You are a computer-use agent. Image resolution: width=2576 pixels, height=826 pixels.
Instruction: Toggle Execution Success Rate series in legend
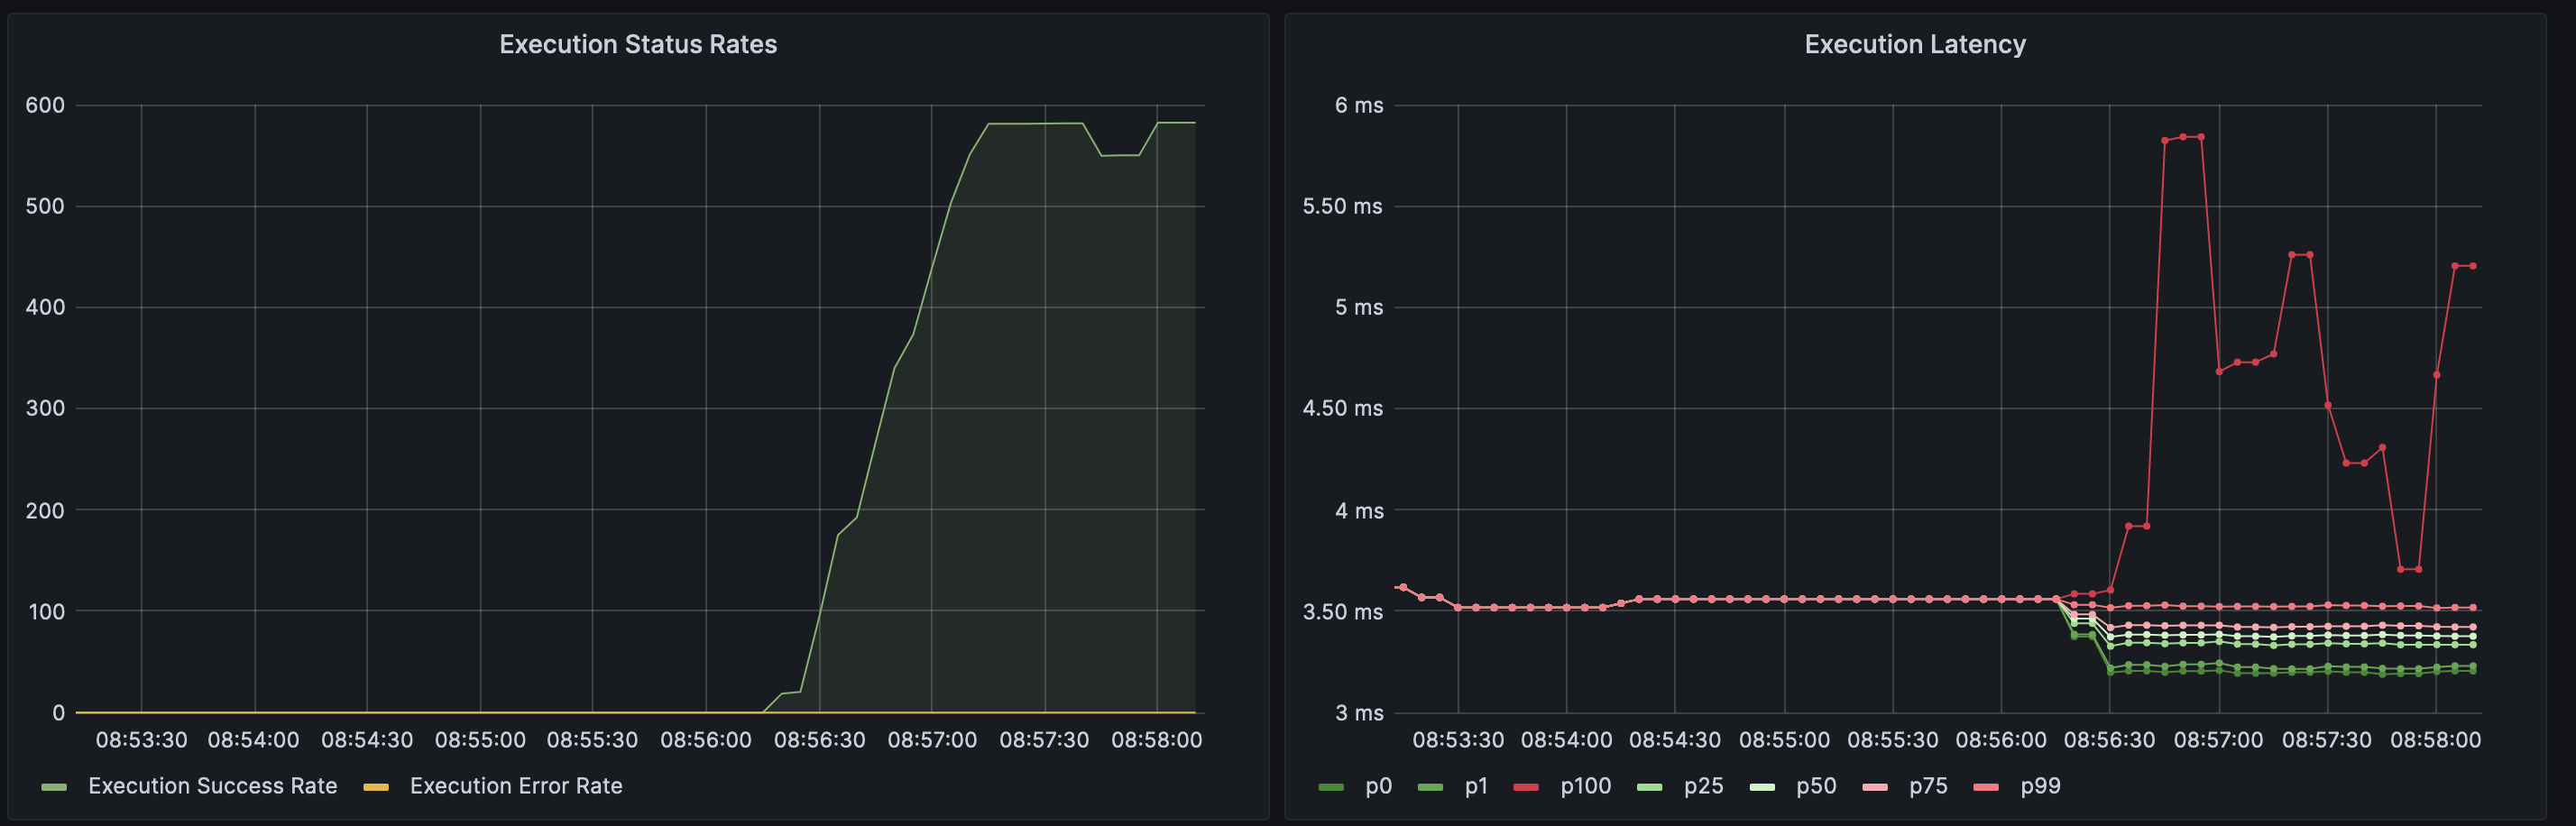212,786
